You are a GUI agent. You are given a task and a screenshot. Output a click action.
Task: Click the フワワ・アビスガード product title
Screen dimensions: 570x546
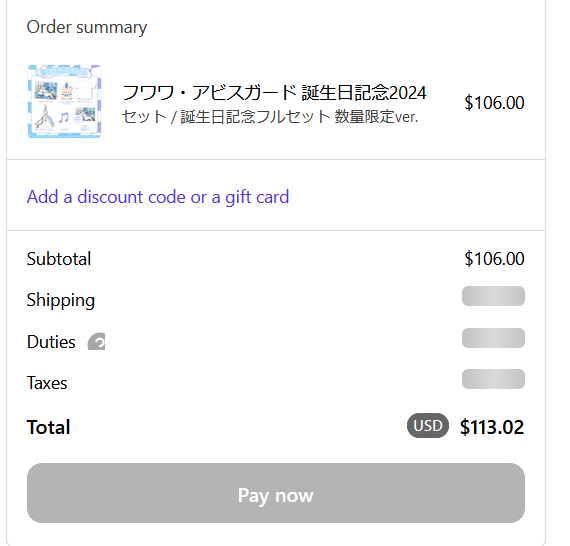pos(274,92)
